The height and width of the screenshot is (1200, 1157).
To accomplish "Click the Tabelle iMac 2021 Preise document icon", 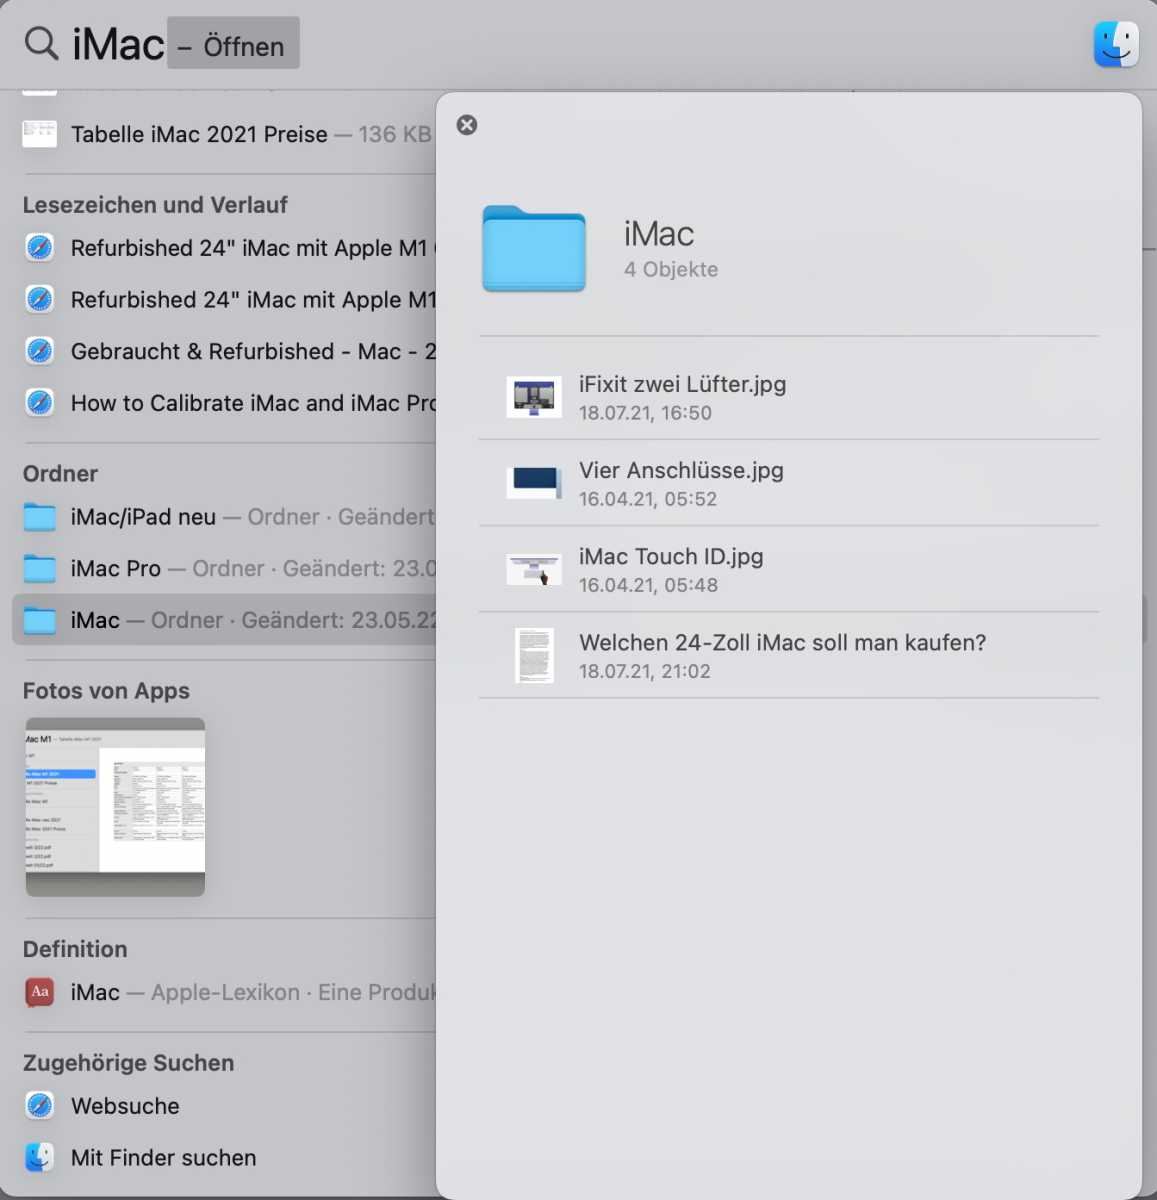I will [x=40, y=134].
